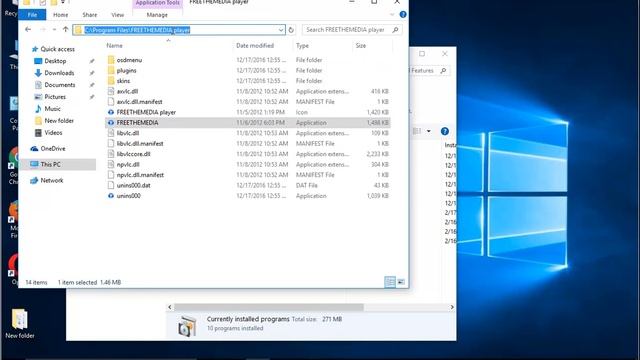Click DAT File type of unins000.dat
640x360 pixels.
307,185
